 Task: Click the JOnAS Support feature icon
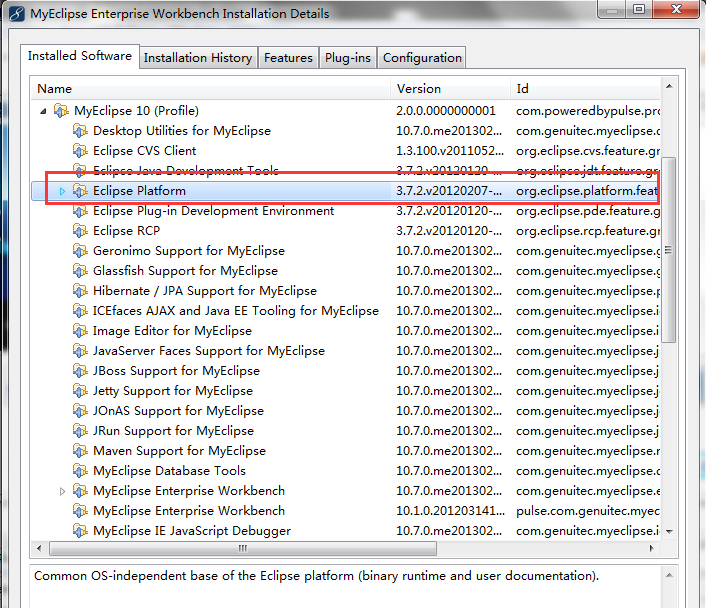80,410
